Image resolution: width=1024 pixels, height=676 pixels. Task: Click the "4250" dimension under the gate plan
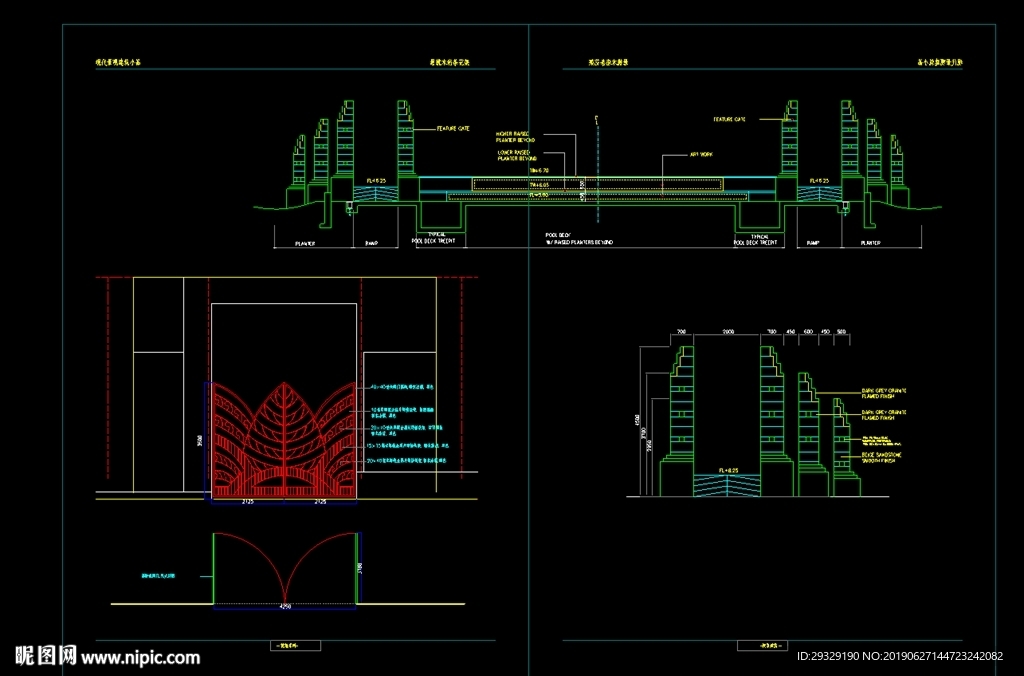pos(285,607)
